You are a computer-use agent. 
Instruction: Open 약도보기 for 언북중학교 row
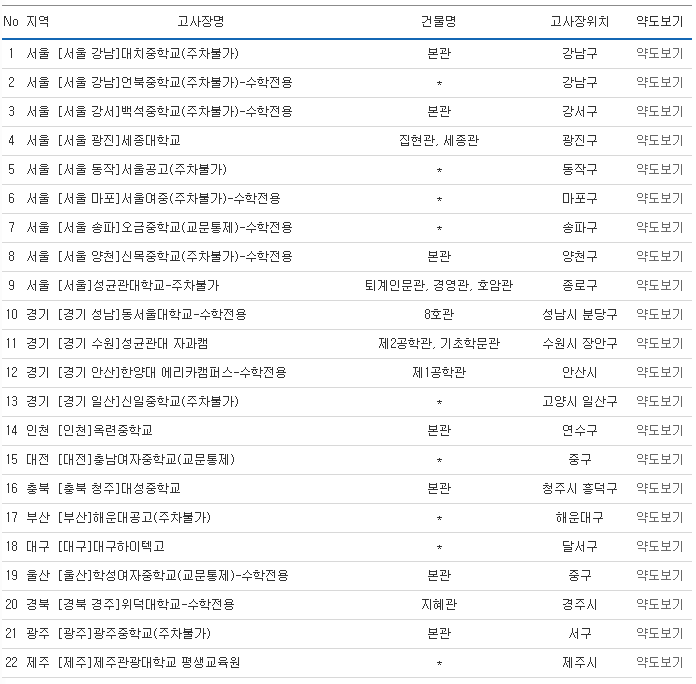(x=659, y=83)
